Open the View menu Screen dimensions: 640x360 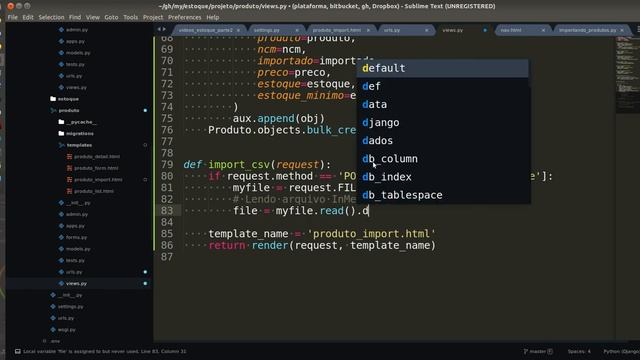(93, 17)
